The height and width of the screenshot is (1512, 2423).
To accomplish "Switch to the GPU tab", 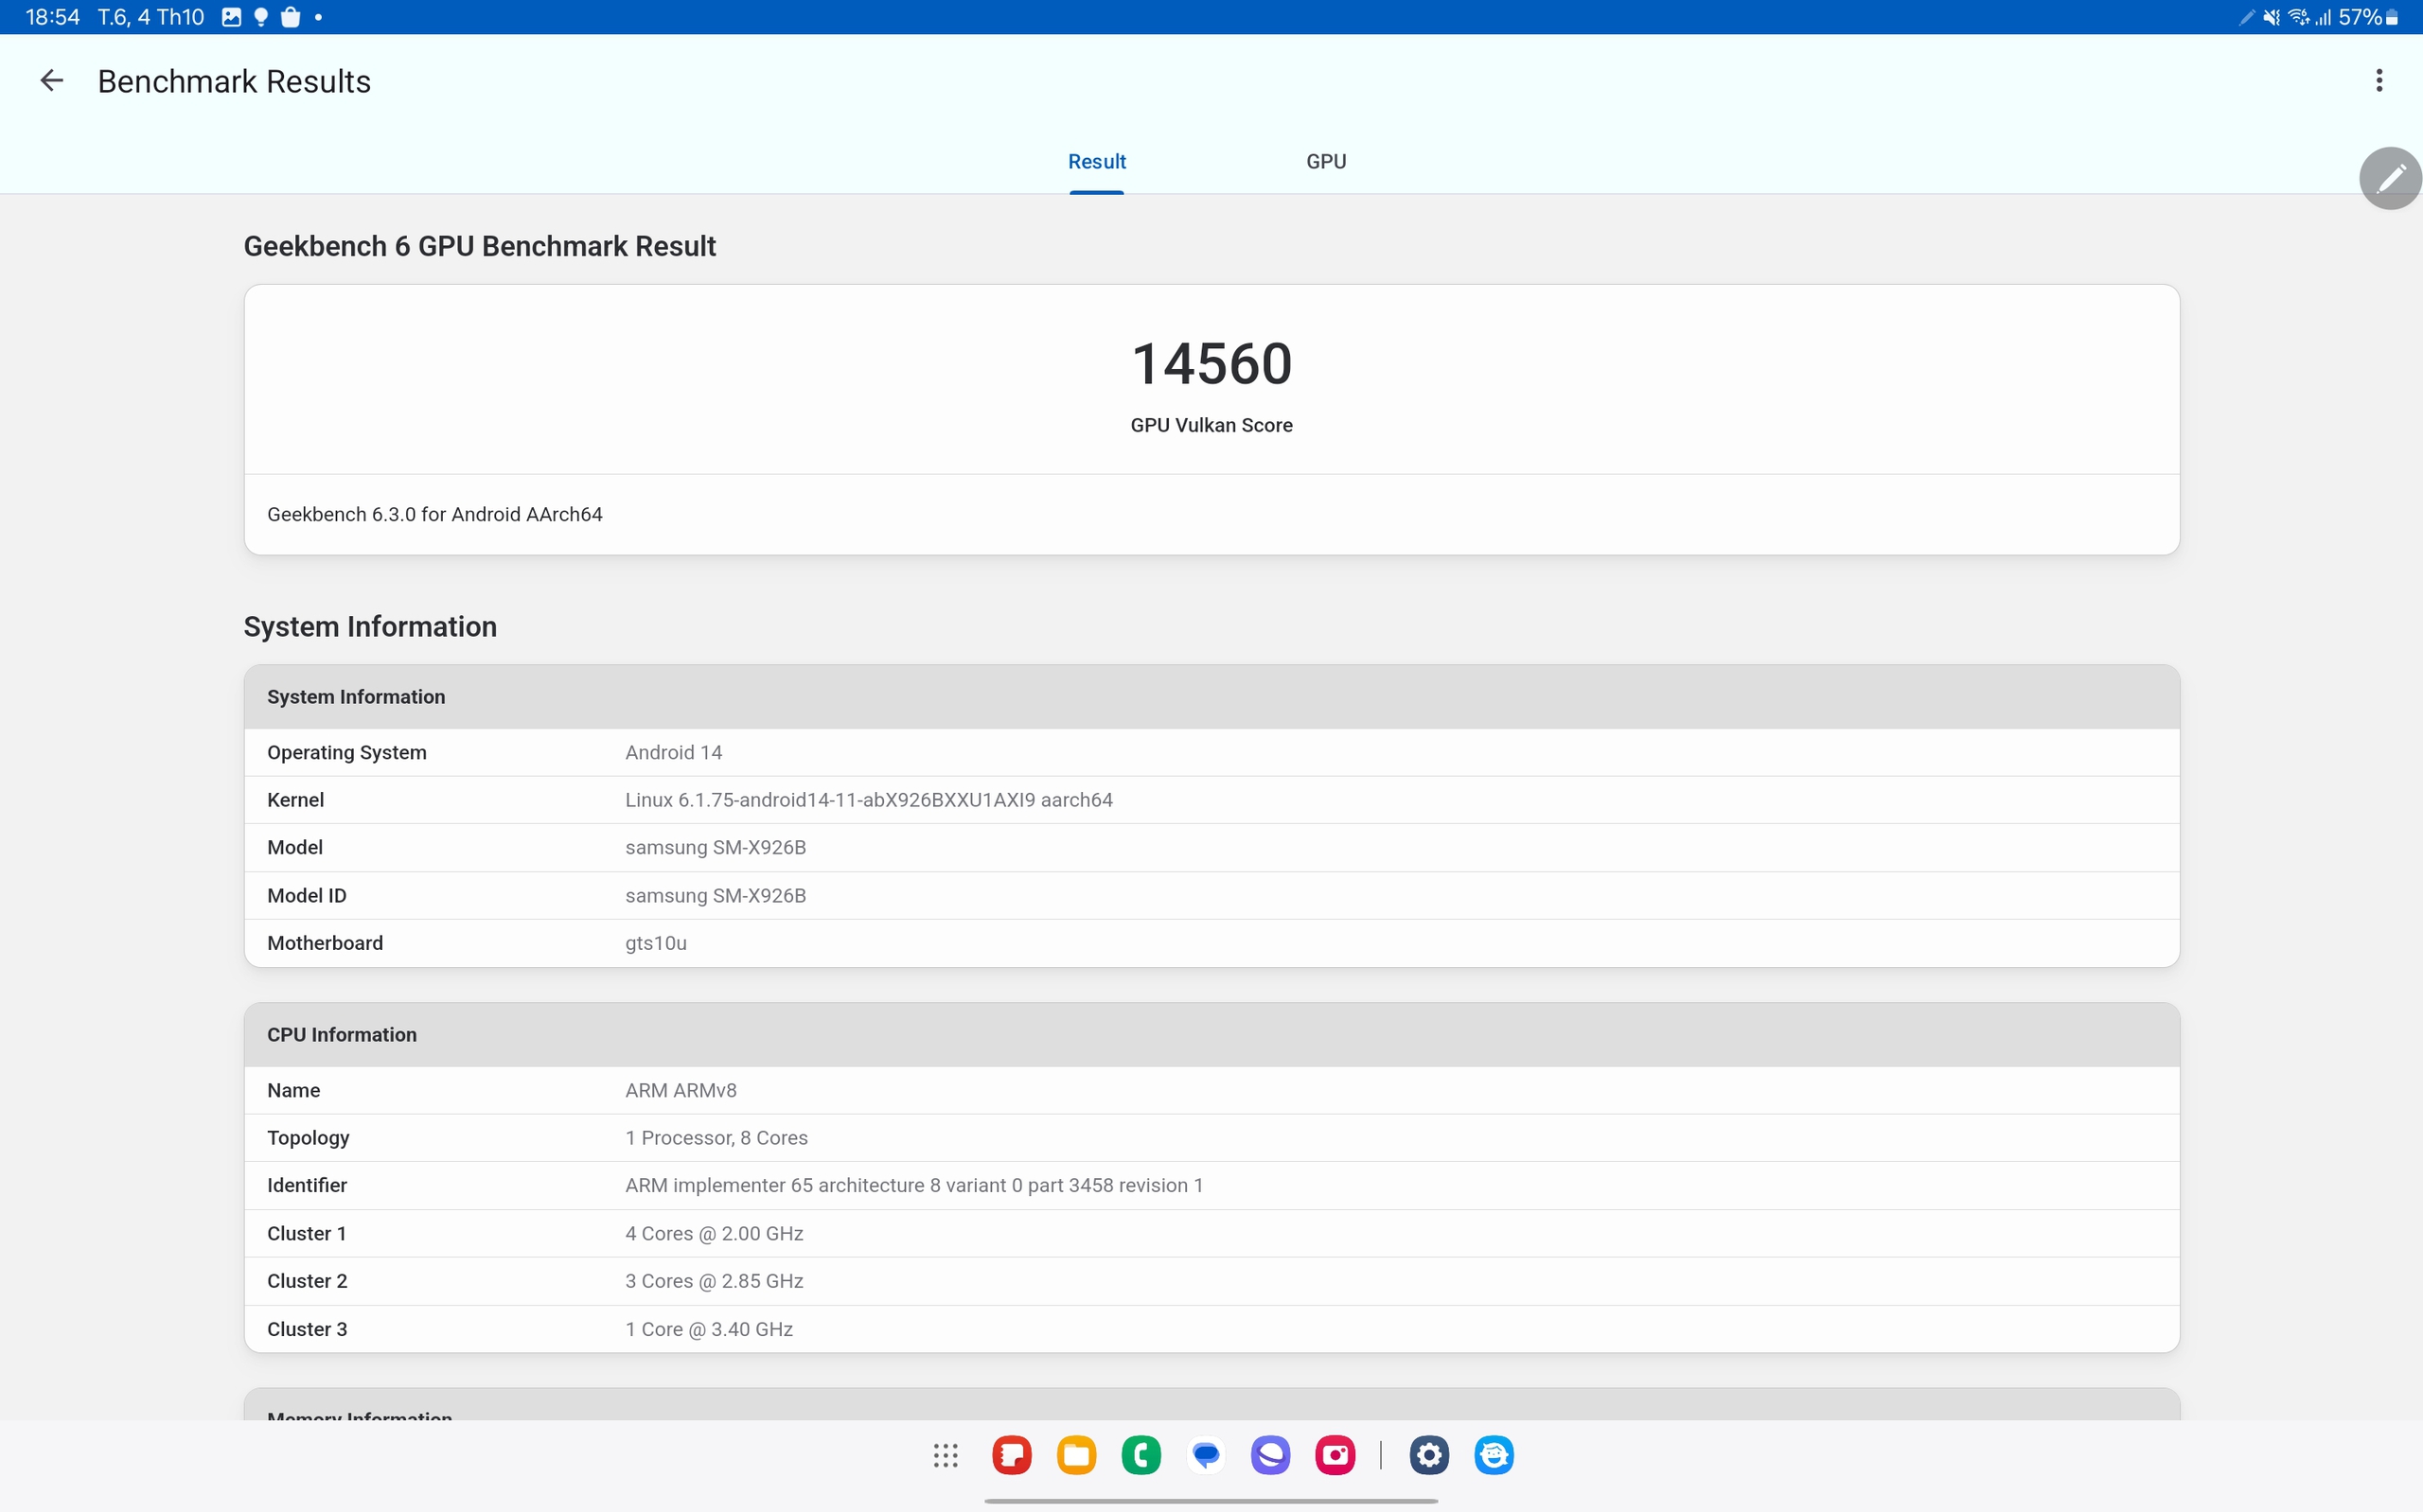I will coord(1326,162).
